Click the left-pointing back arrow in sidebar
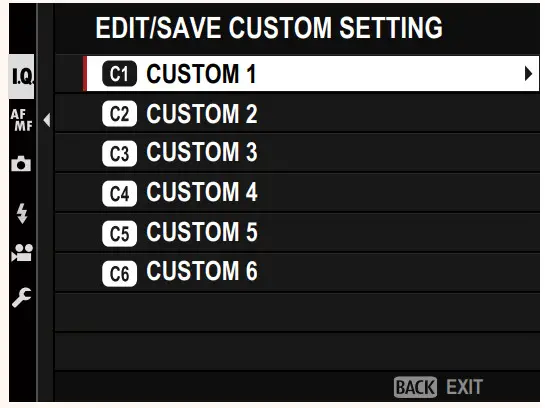This screenshot has height=408, width=545. click(x=47, y=120)
